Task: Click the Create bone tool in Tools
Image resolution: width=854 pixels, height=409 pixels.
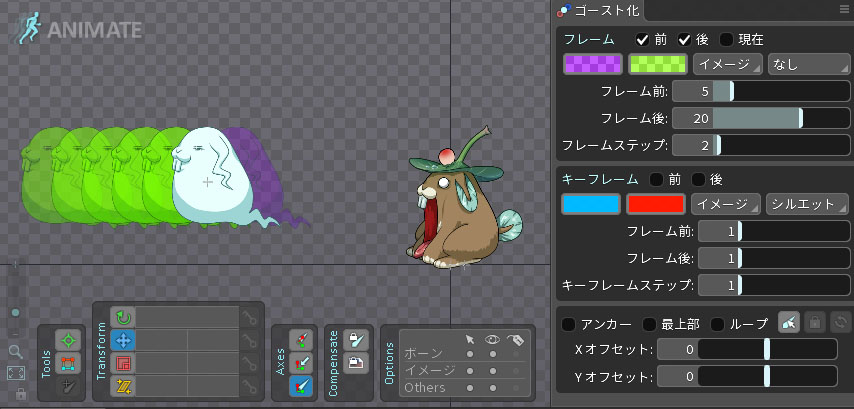Action: (68, 386)
